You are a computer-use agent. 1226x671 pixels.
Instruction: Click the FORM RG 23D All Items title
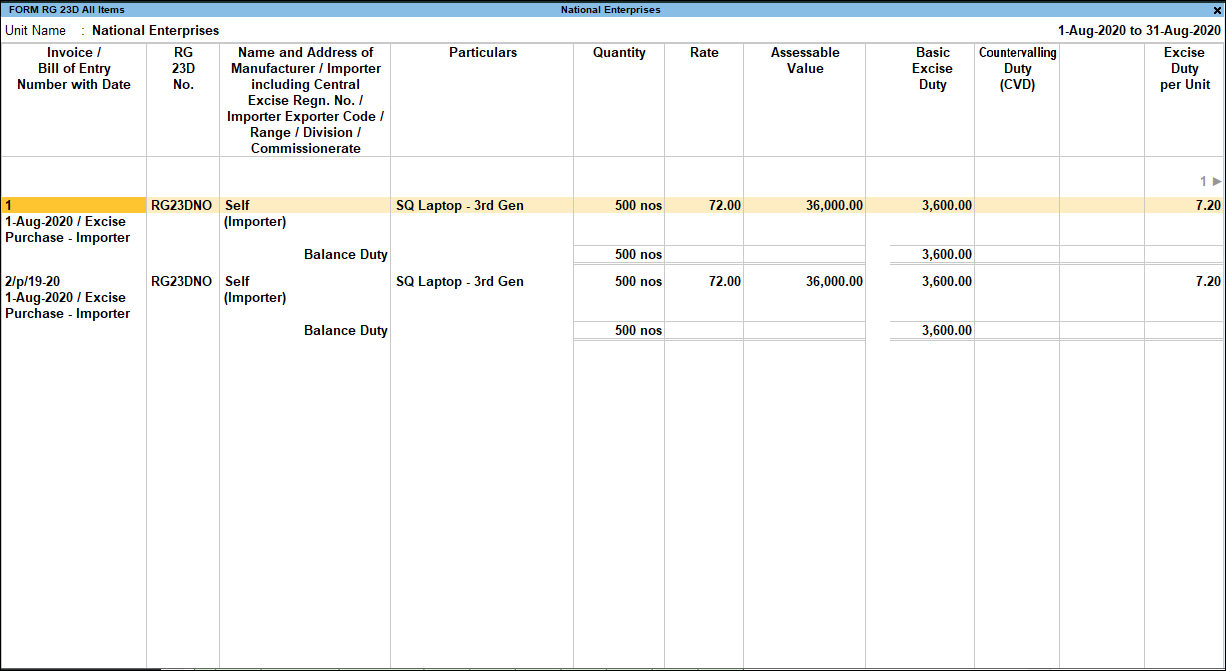[67, 10]
